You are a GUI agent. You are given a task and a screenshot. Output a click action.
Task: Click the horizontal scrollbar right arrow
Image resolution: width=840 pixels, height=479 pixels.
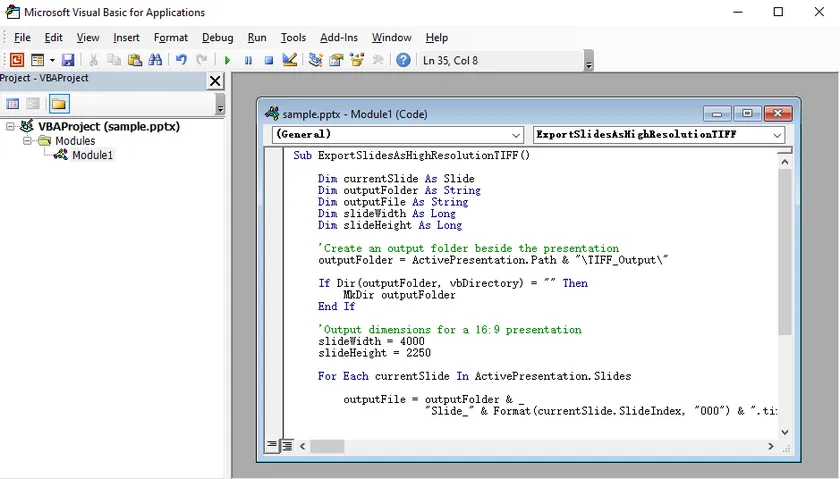click(771, 446)
